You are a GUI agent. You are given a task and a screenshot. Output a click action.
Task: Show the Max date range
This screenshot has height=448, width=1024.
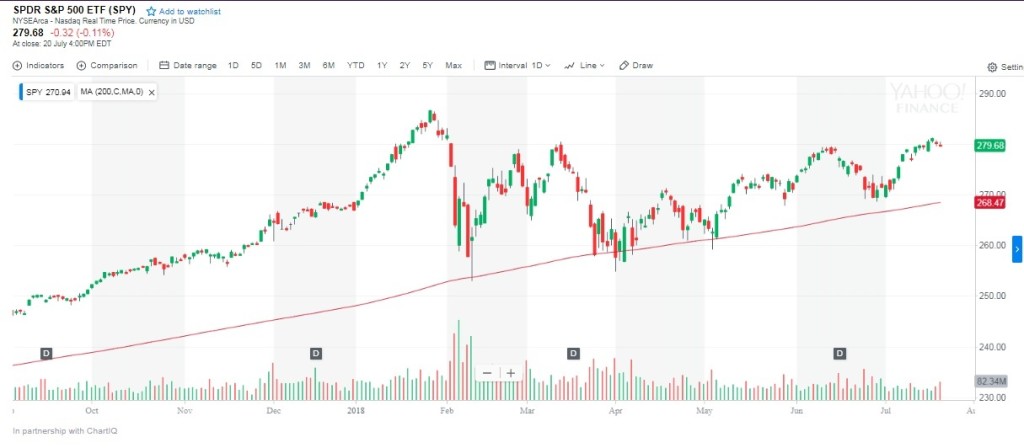(453, 66)
